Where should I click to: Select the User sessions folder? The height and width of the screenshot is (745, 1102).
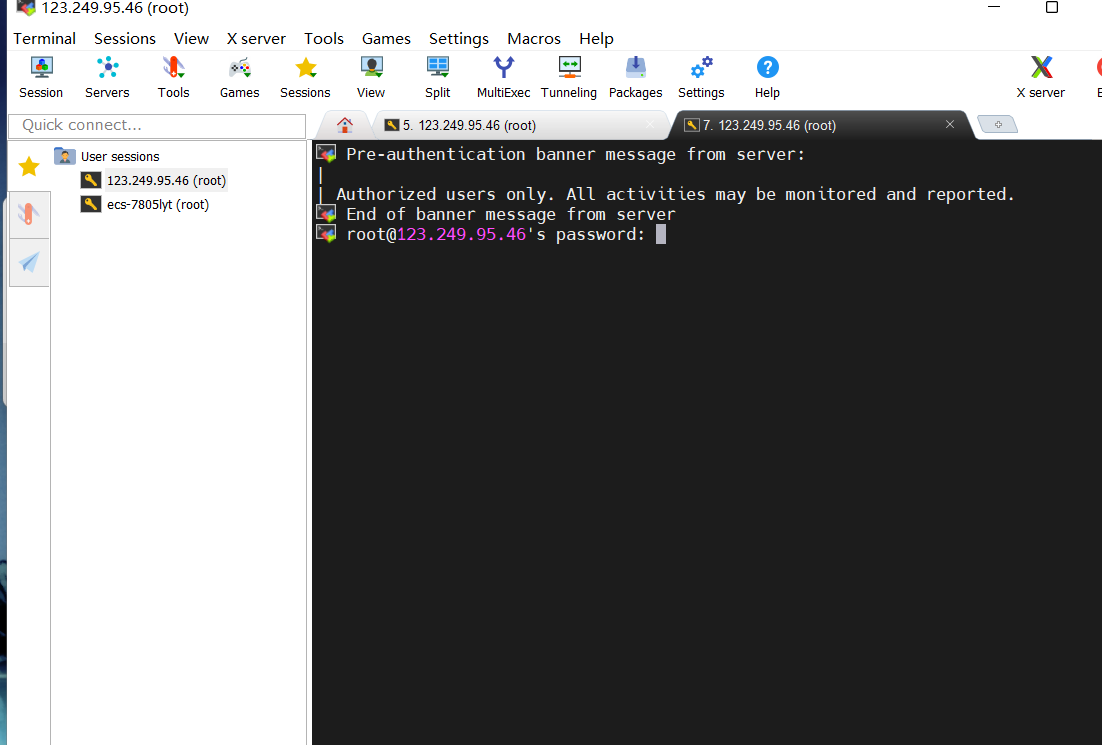107,156
